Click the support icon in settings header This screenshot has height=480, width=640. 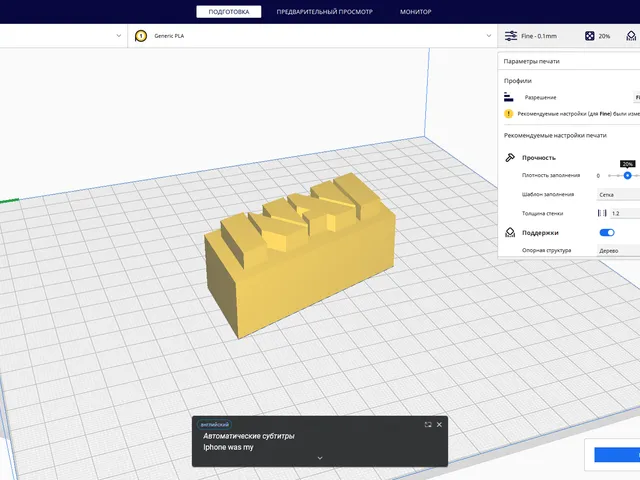(631, 36)
